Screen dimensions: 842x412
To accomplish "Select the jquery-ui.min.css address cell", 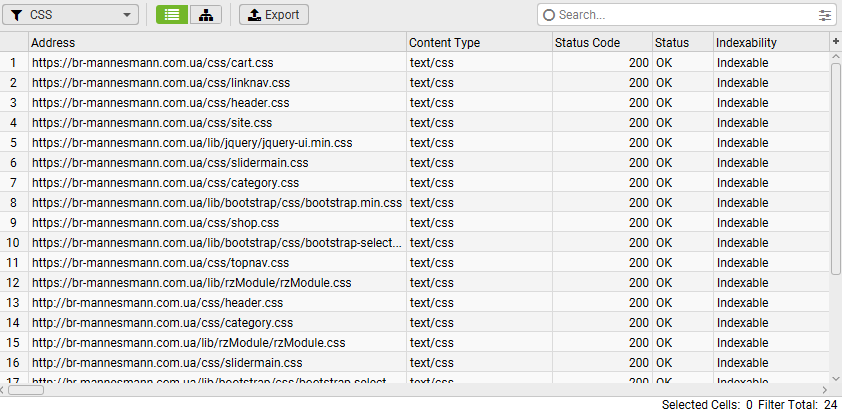I will (x=217, y=143).
